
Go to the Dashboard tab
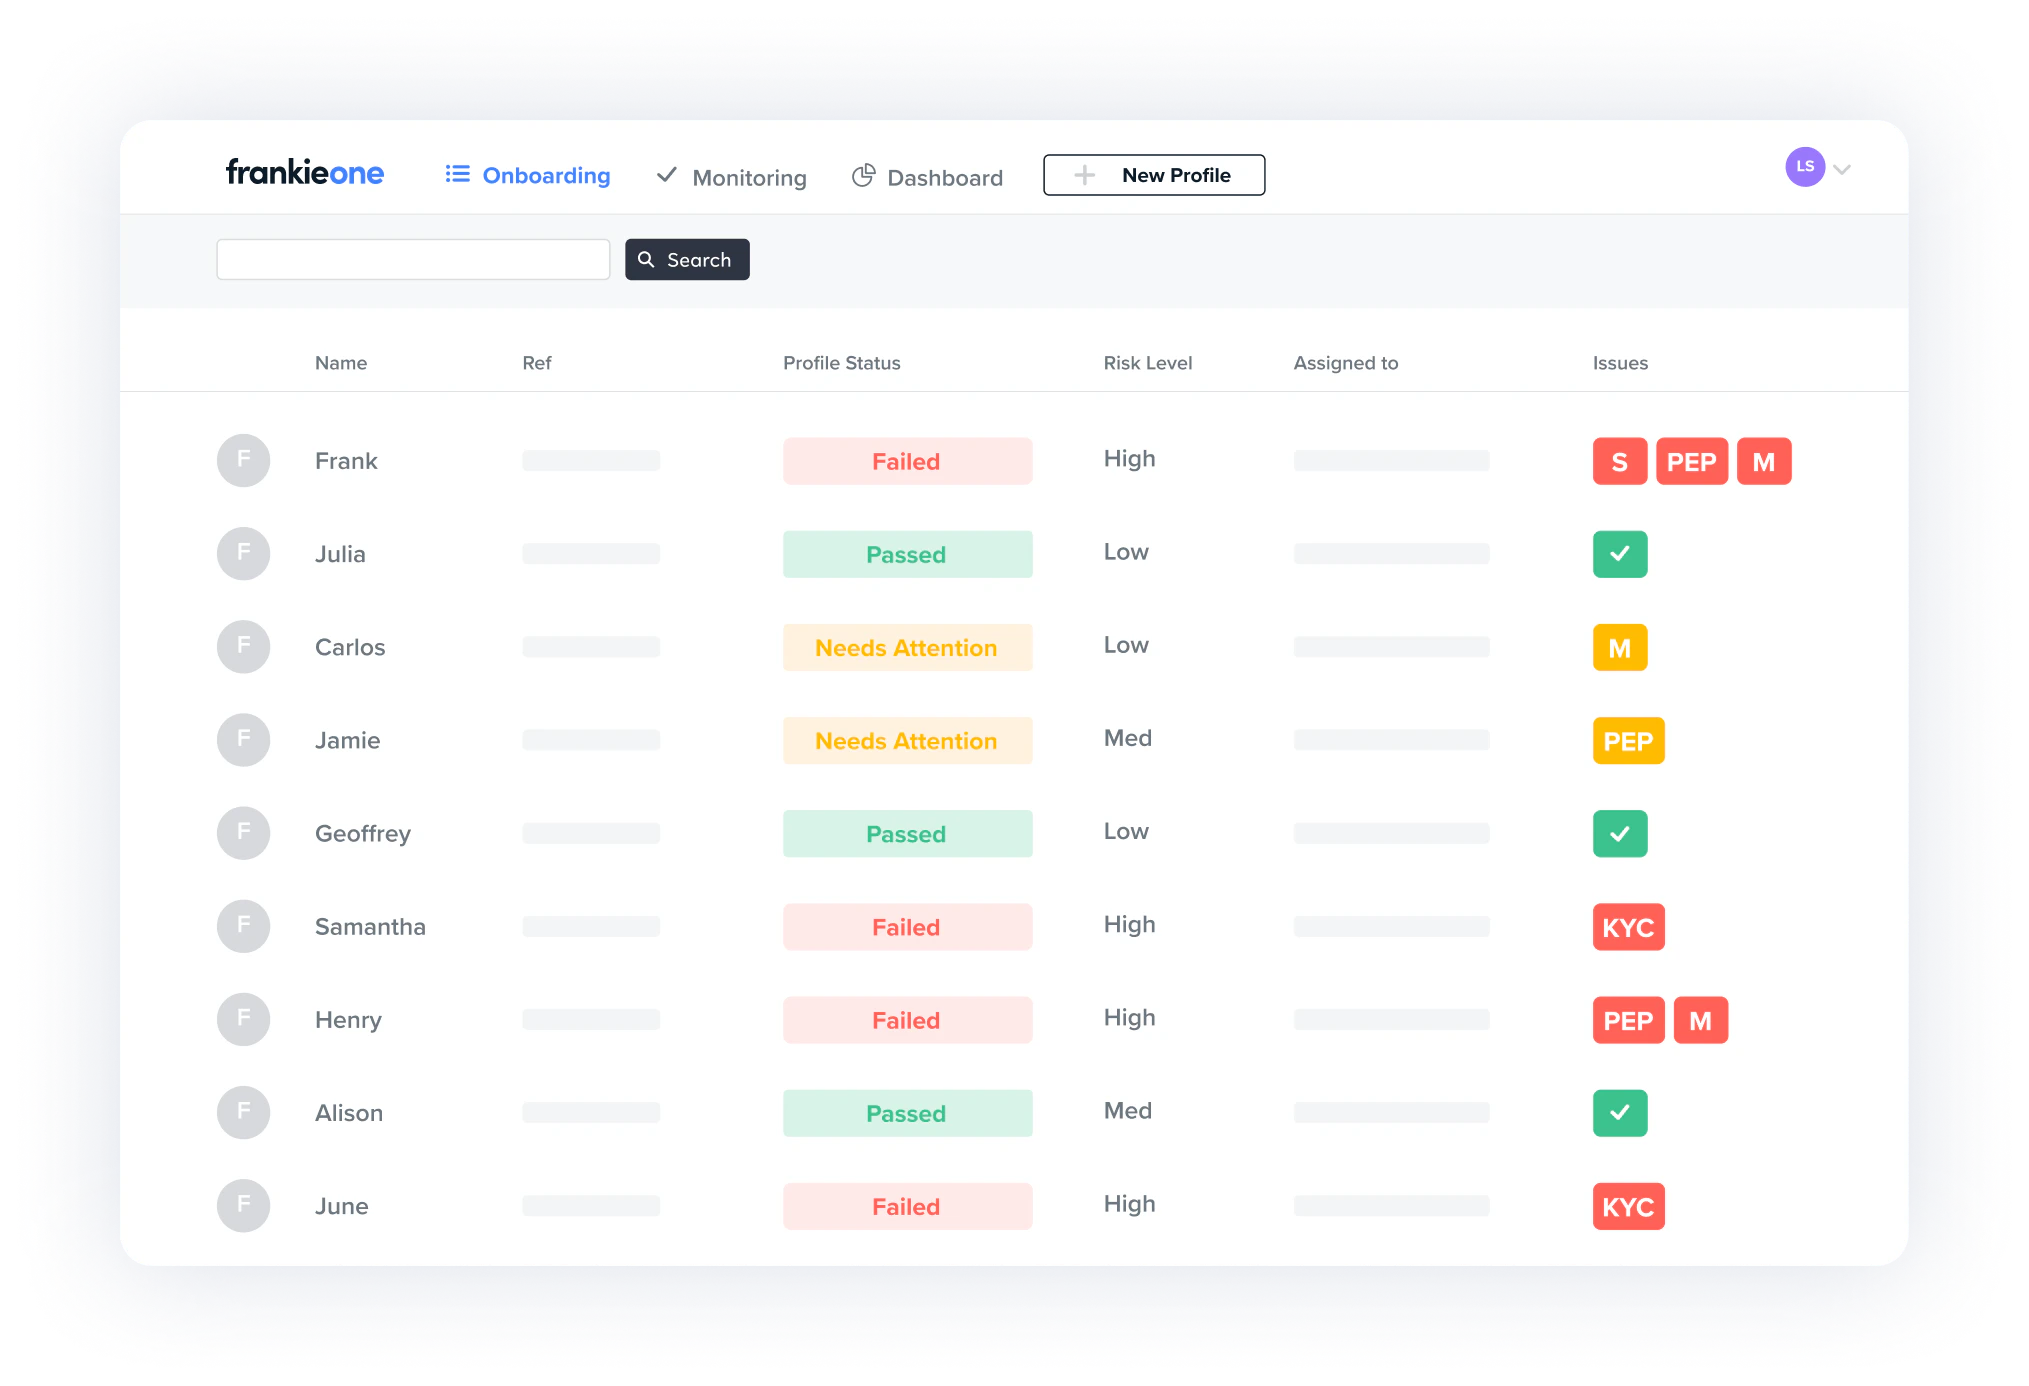tap(927, 177)
